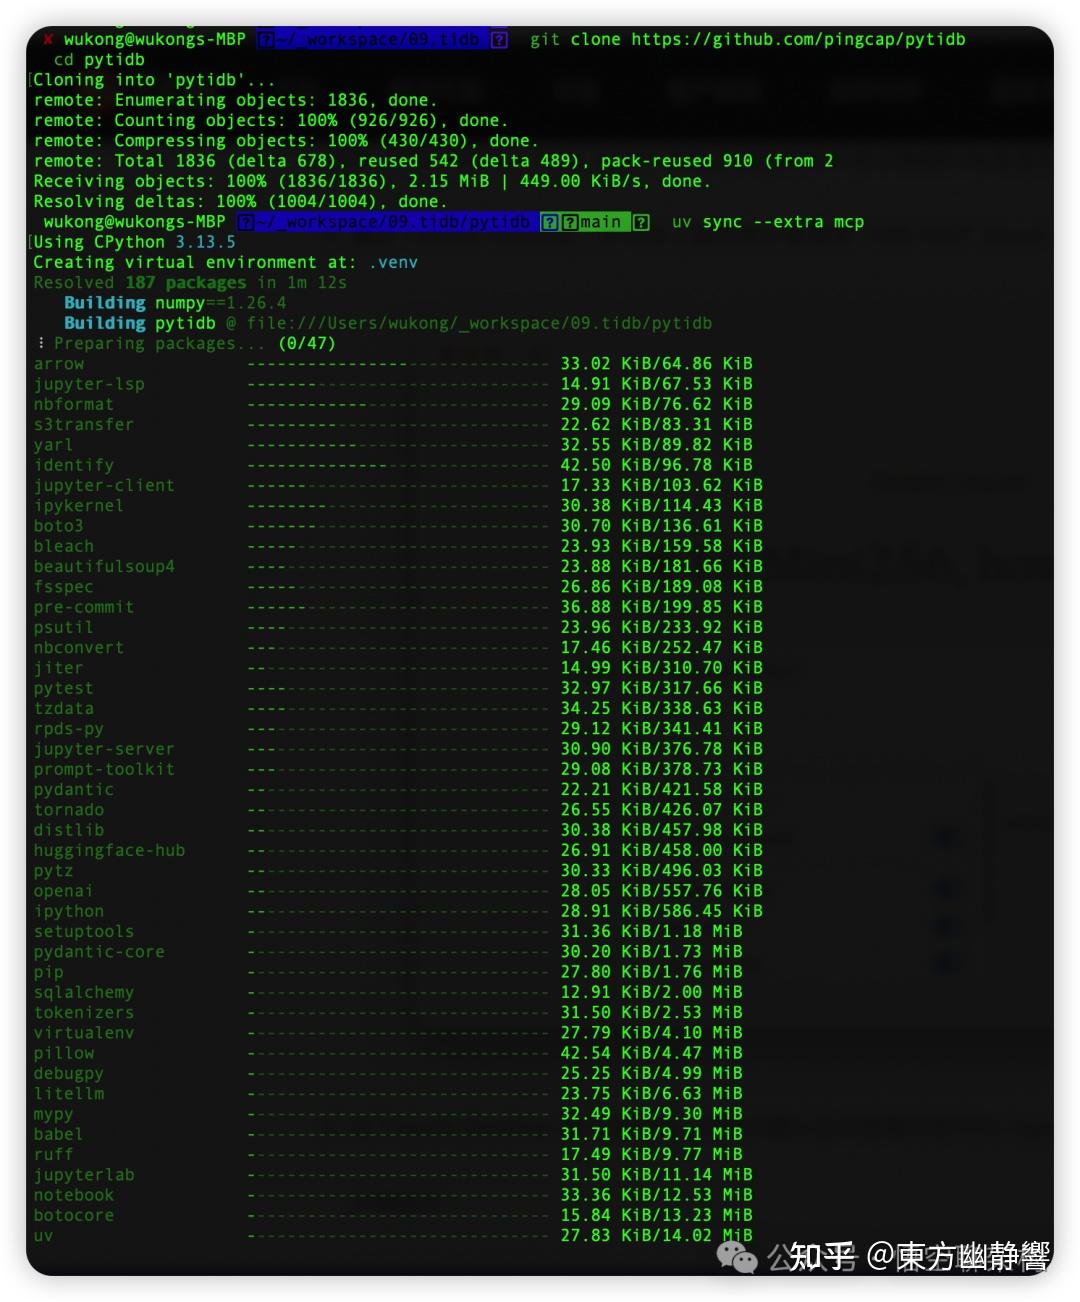Click the 'pytest' package name

(x=63, y=688)
